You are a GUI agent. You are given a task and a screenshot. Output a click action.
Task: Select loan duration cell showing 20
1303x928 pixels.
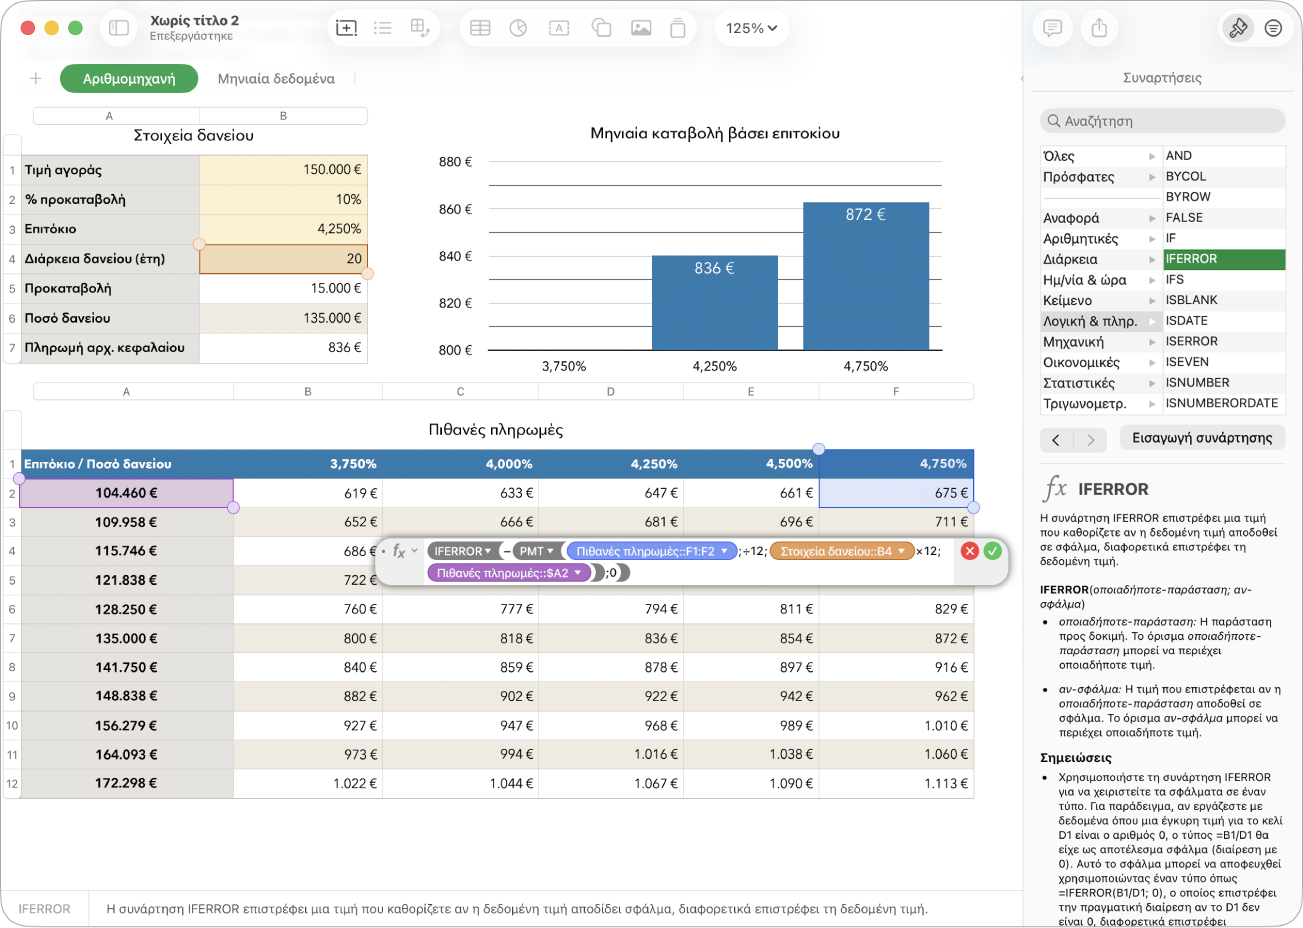pos(283,259)
